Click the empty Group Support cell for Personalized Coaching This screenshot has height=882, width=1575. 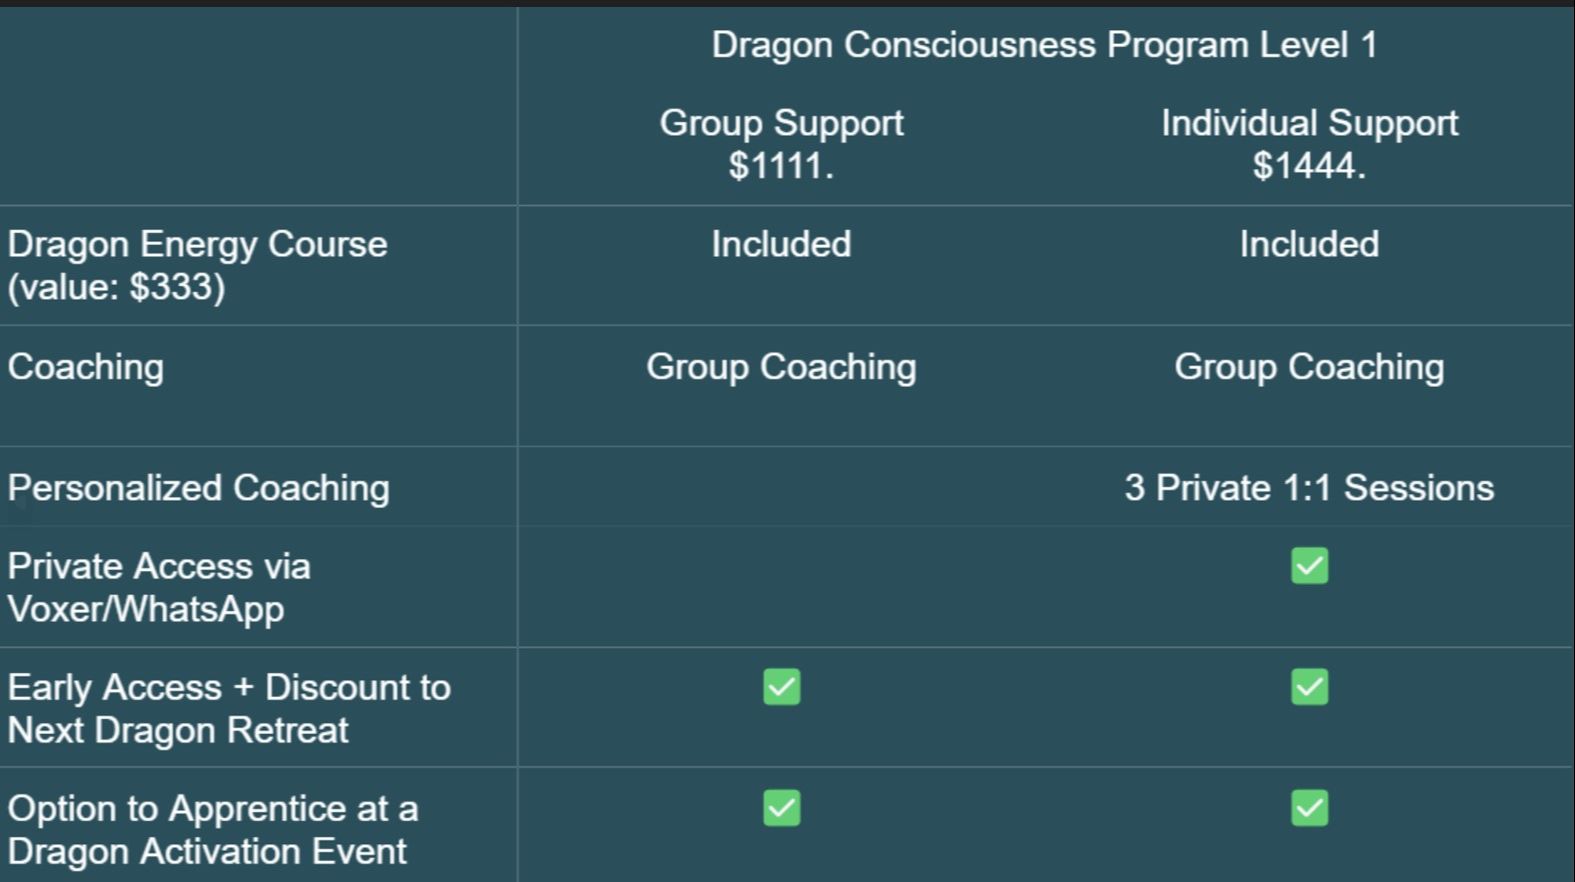781,488
